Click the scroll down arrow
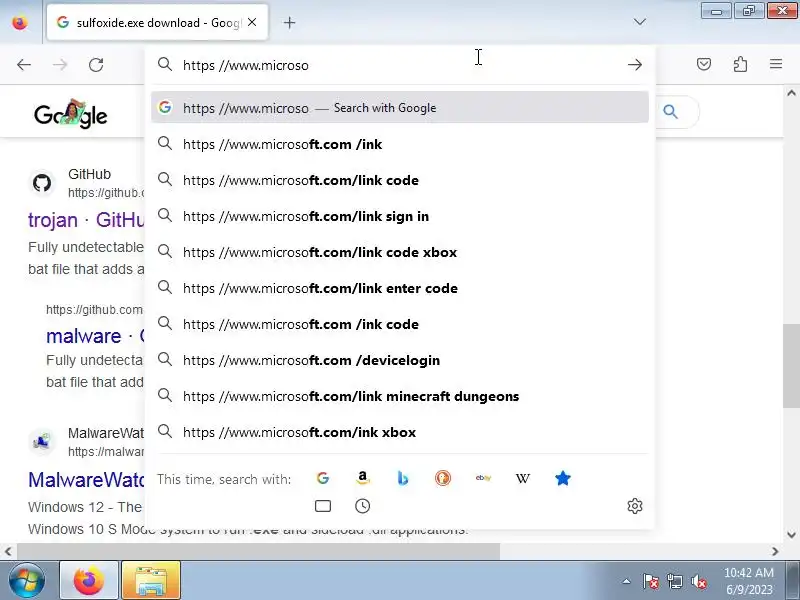 (791, 535)
